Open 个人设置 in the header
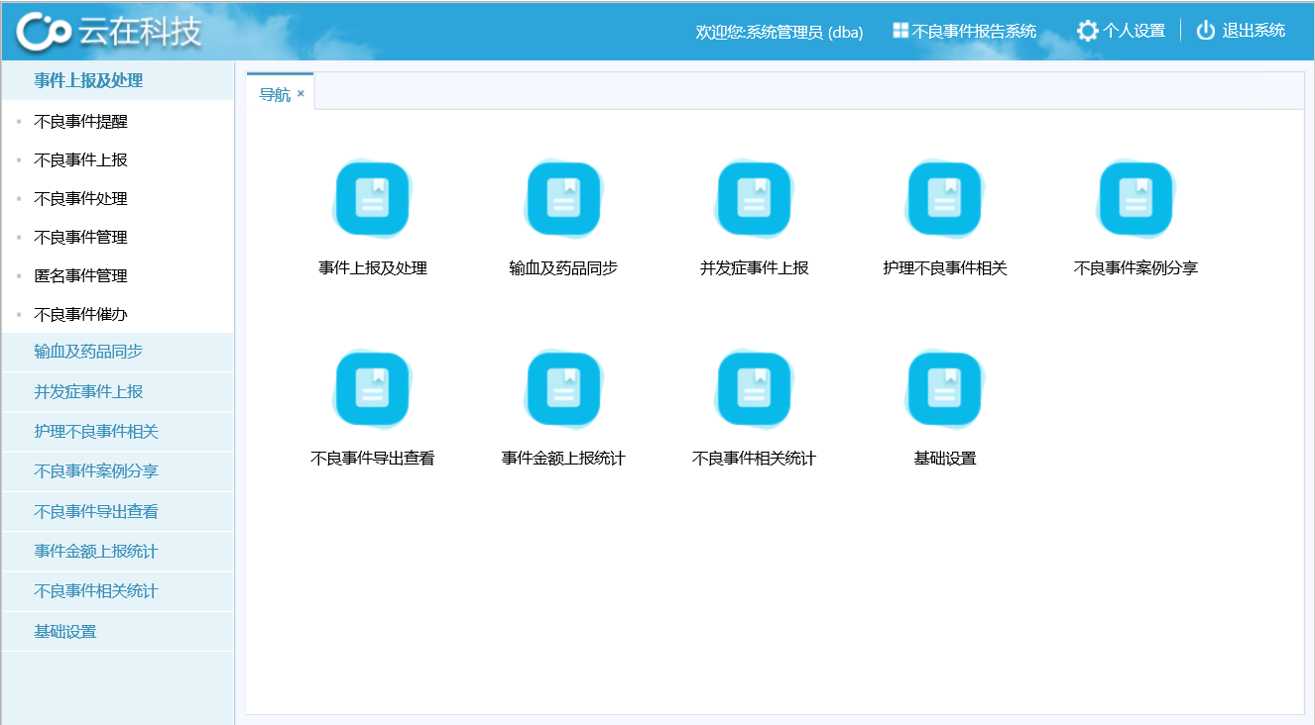Screen dimensions: 1315x725 coord(1121,31)
